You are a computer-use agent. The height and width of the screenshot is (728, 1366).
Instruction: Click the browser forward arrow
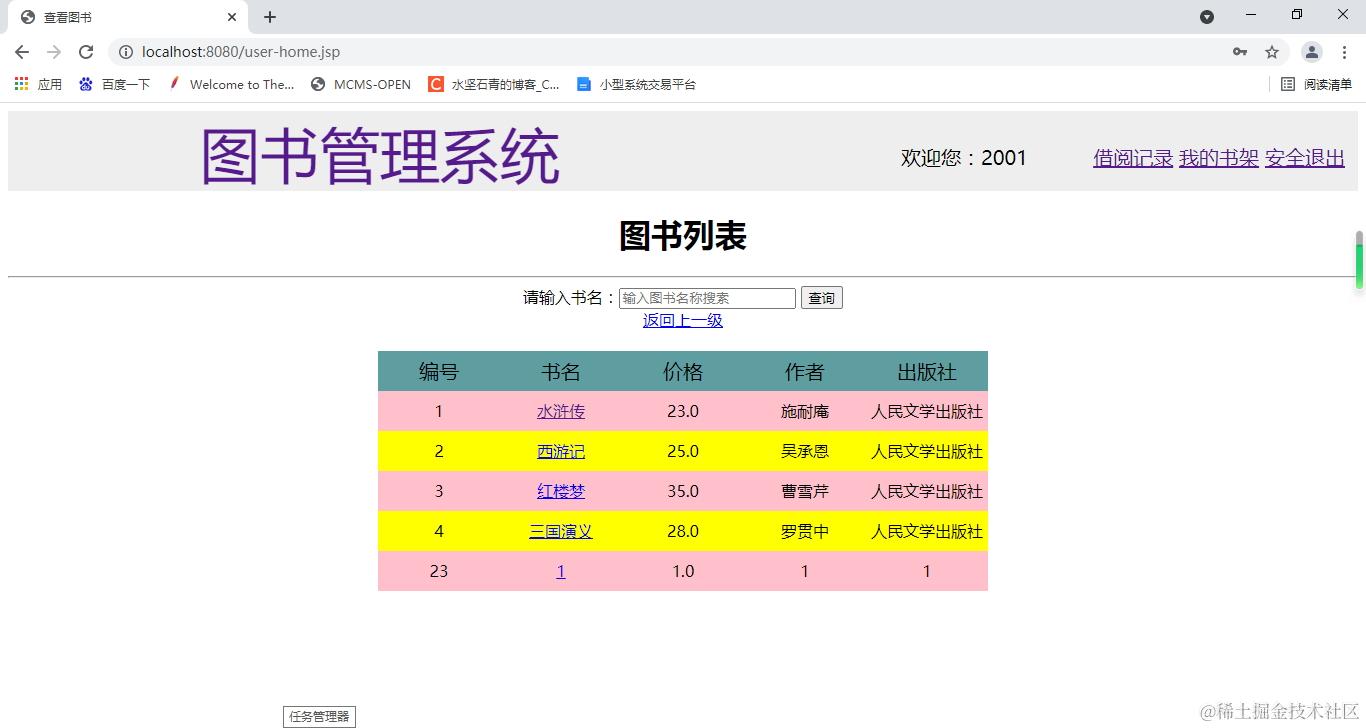pyautogui.click(x=53, y=51)
